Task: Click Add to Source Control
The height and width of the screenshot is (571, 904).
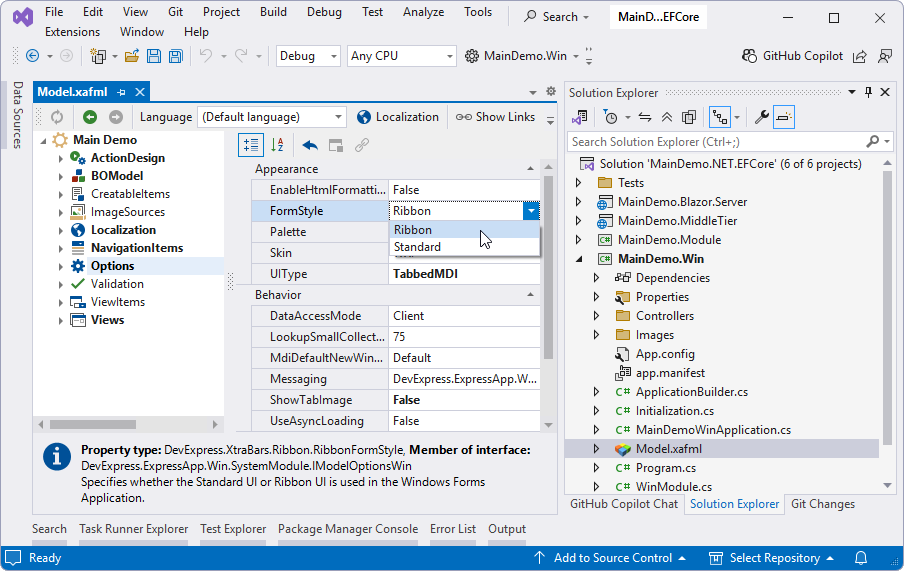Action: pos(610,558)
